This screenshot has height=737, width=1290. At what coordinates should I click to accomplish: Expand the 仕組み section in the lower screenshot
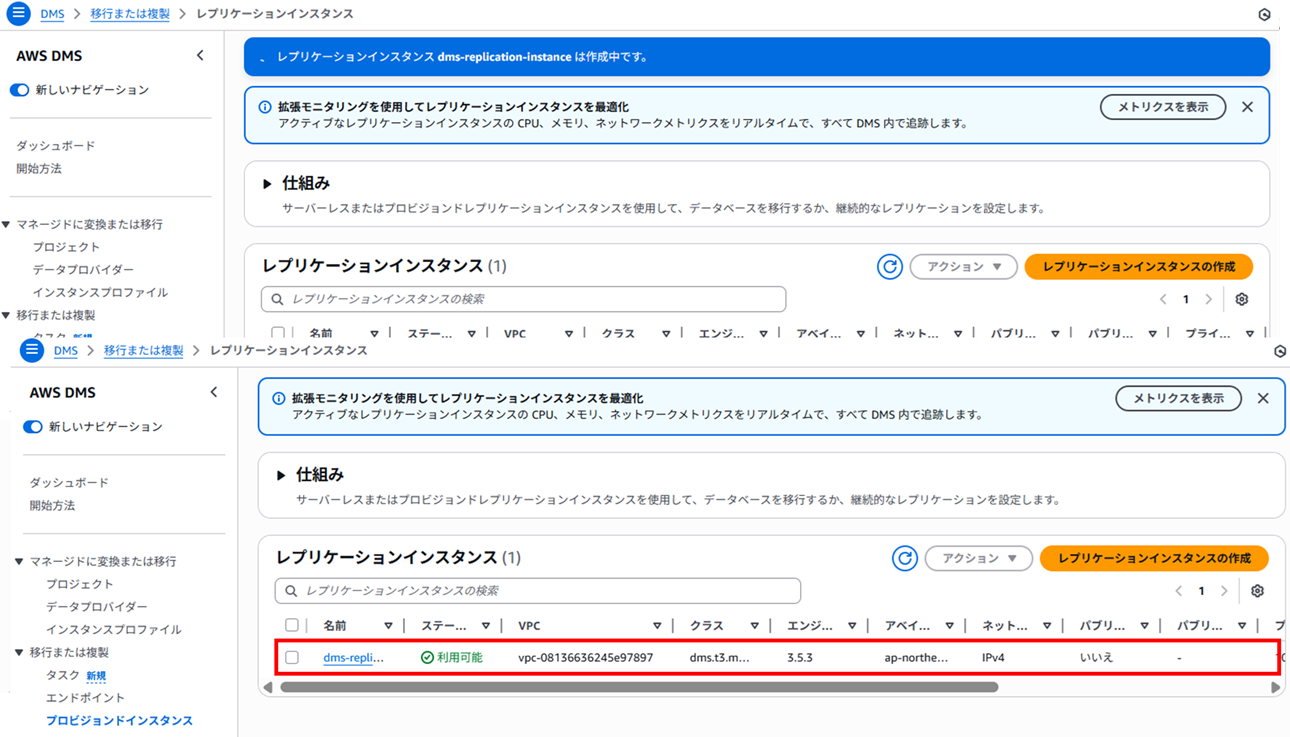(x=281, y=475)
